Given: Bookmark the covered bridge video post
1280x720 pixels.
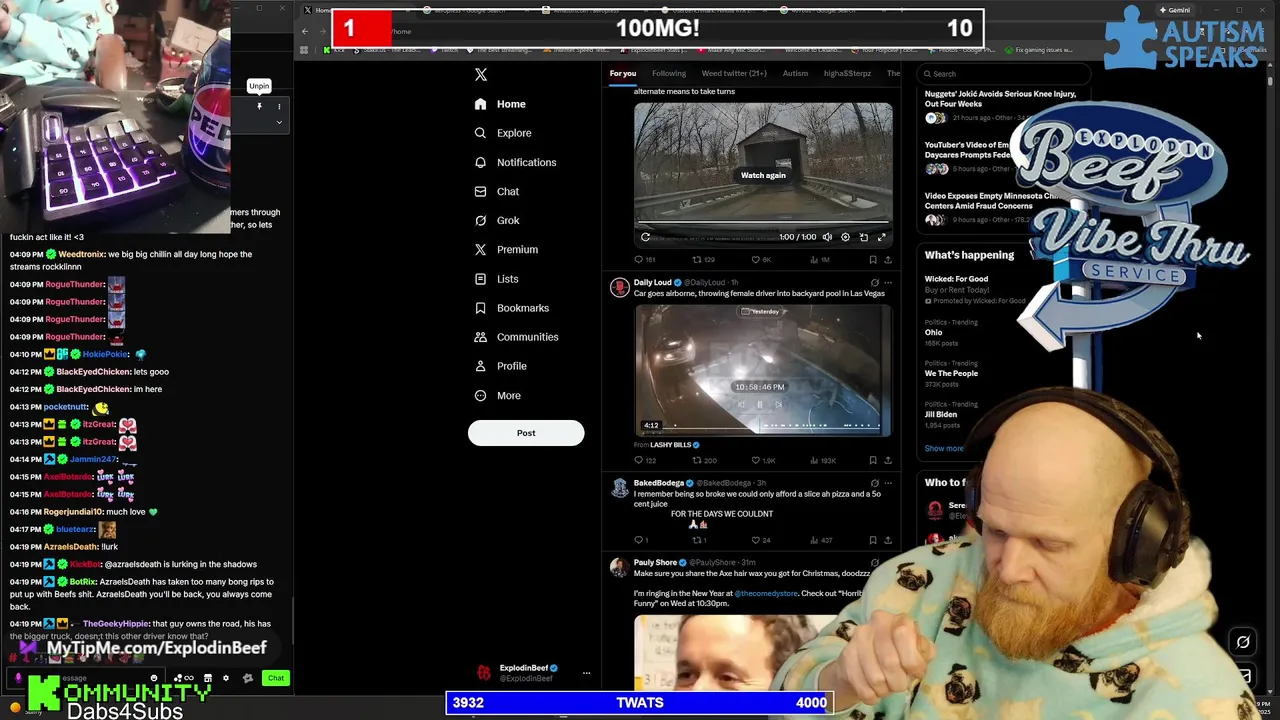Looking at the screenshot, I should coord(873,260).
